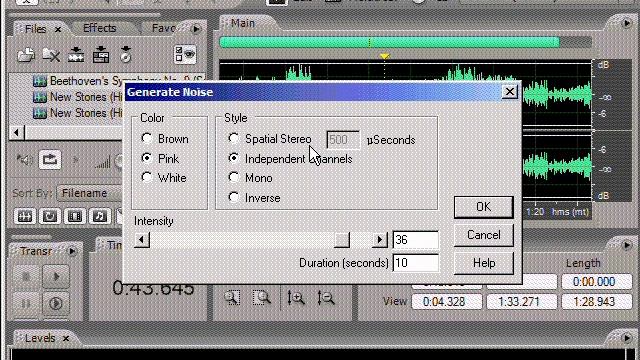Click the Close File icon in Files panel

pyautogui.click(x=51, y=55)
